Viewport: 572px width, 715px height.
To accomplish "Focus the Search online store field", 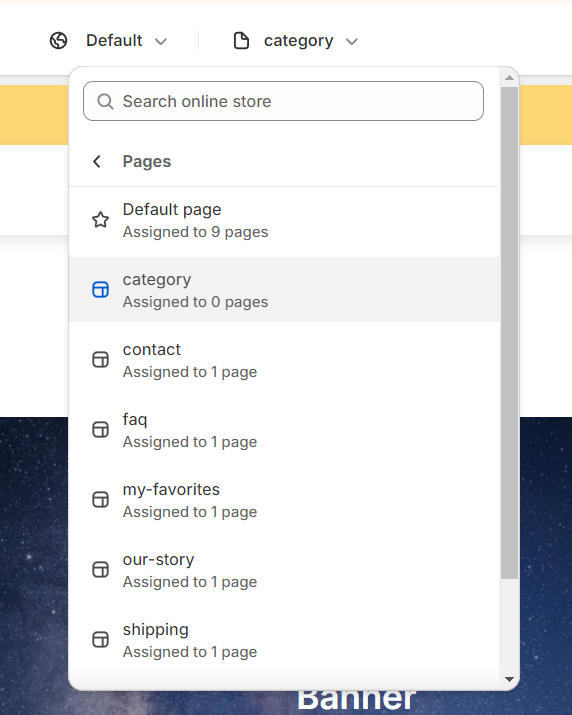I will 283,101.
